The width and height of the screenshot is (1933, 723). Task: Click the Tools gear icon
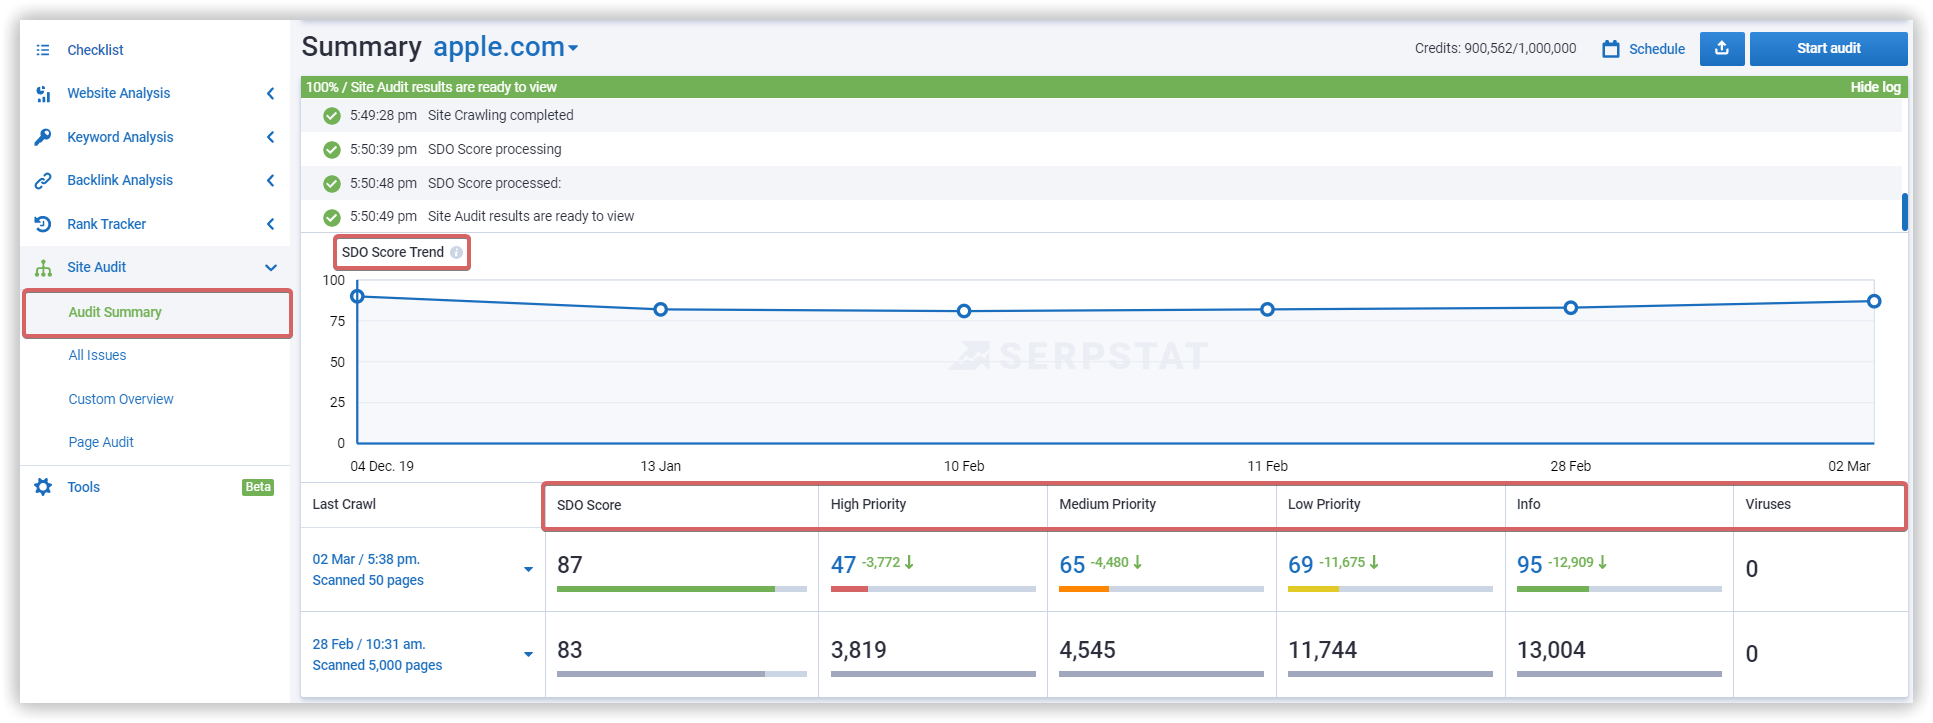pos(43,487)
